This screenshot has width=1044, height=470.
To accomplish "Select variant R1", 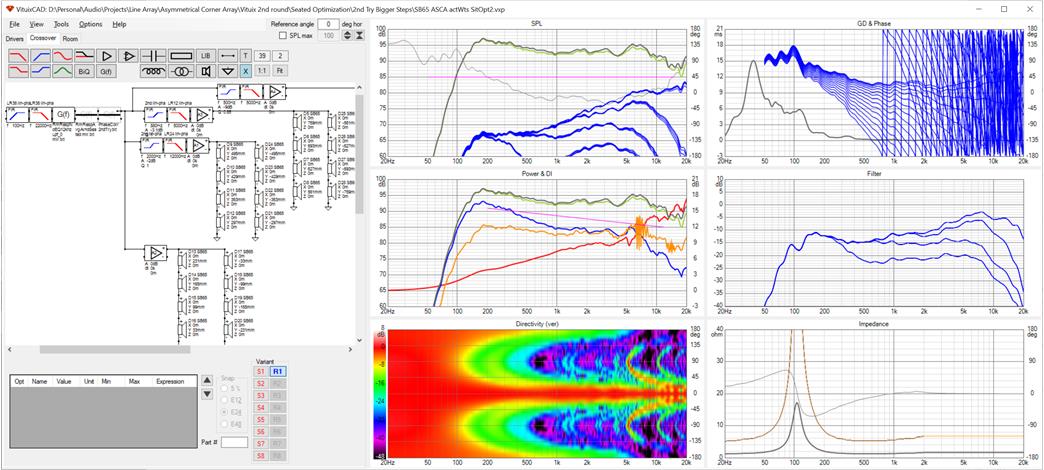I will tap(278, 371).
